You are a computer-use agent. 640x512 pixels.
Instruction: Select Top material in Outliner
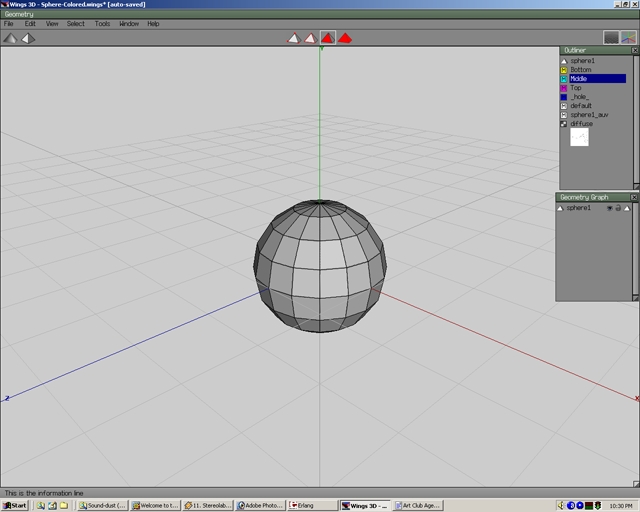click(576, 88)
